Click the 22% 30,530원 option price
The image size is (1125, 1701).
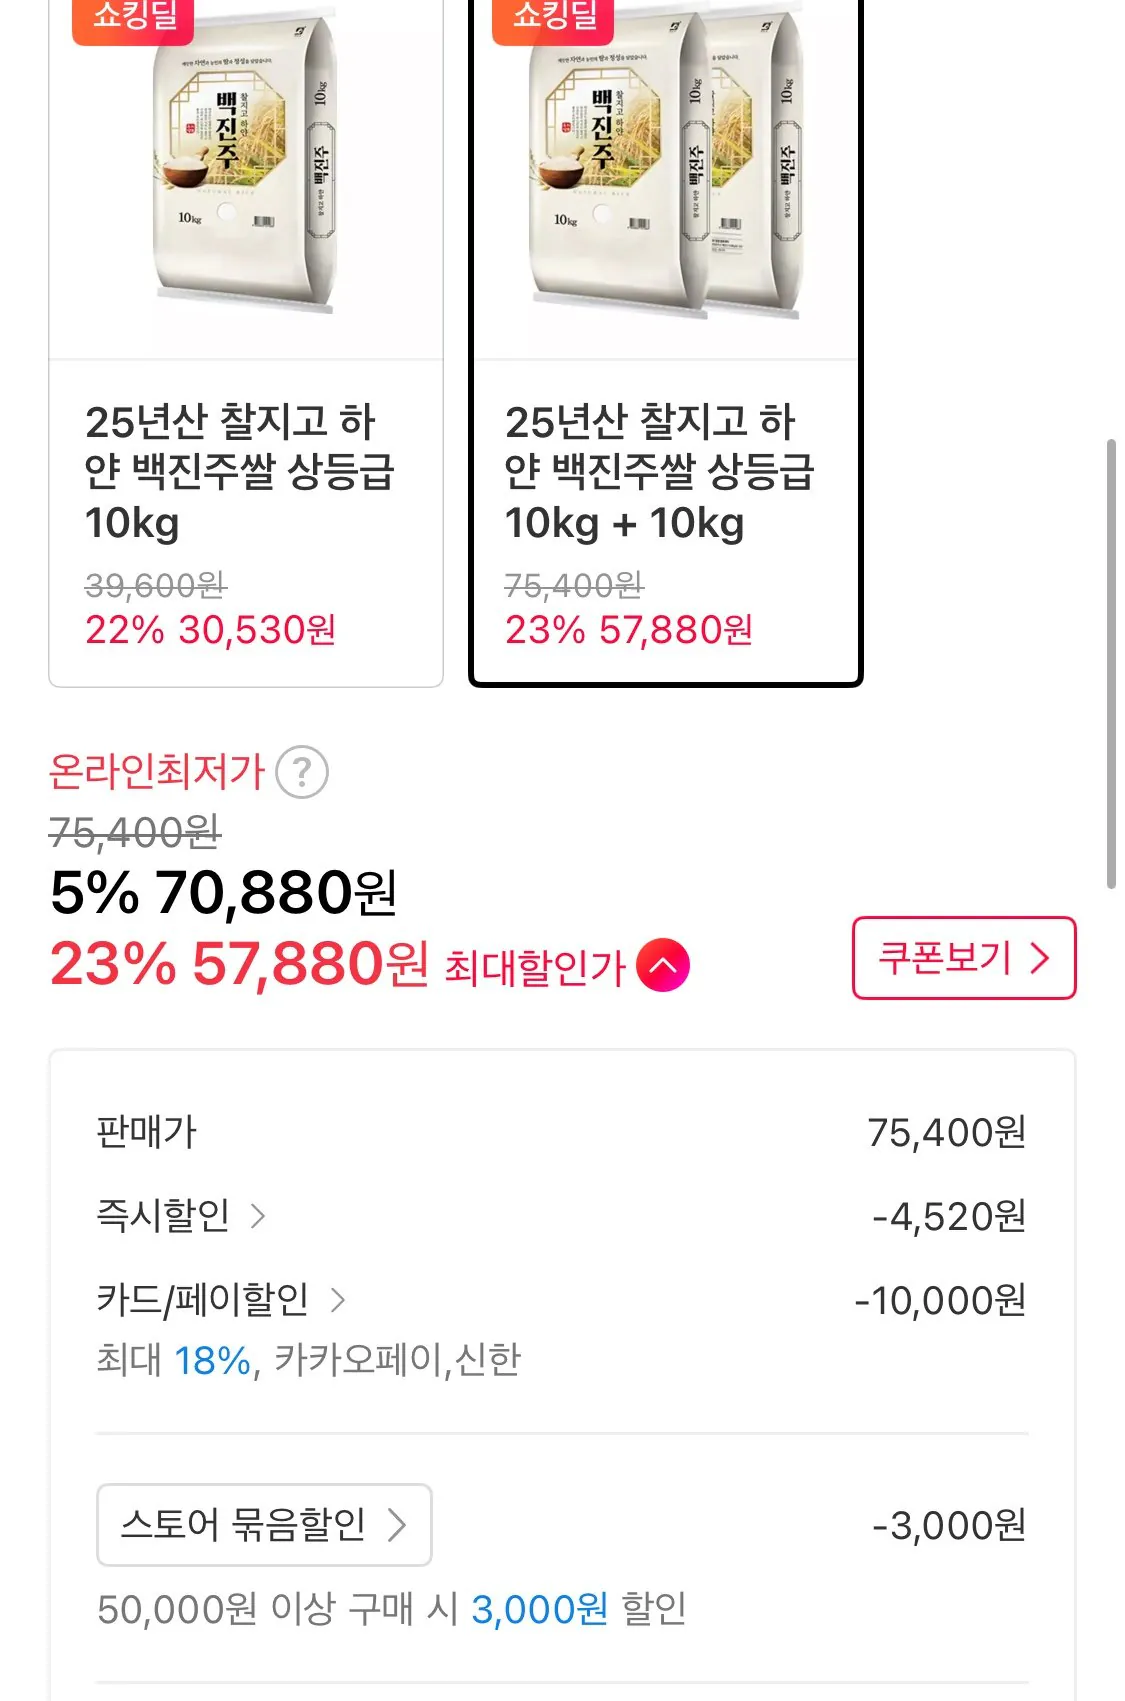pos(211,630)
